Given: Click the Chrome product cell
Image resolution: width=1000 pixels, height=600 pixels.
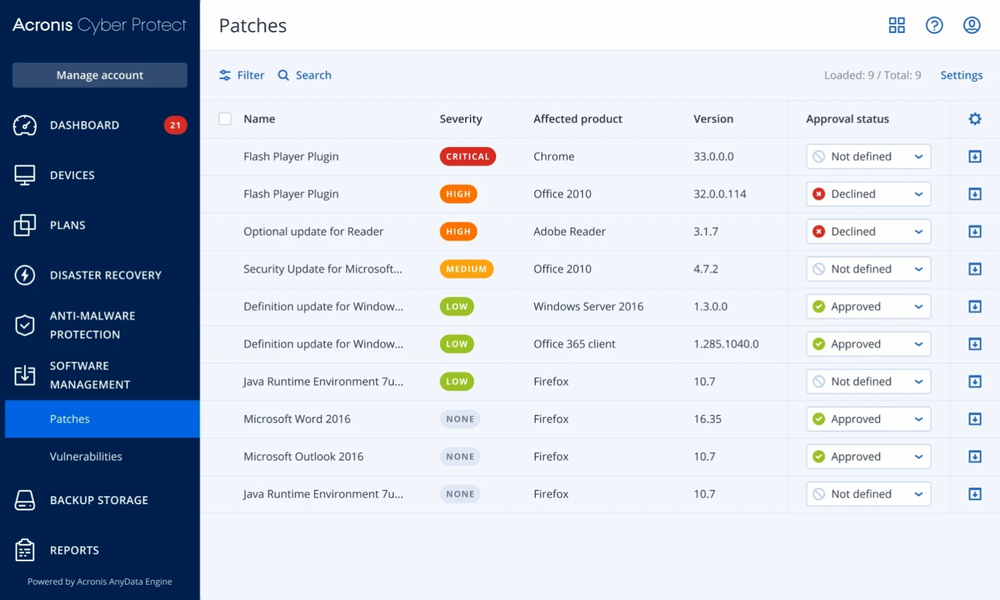Looking at the screenshot, I should tap(554, 157).
